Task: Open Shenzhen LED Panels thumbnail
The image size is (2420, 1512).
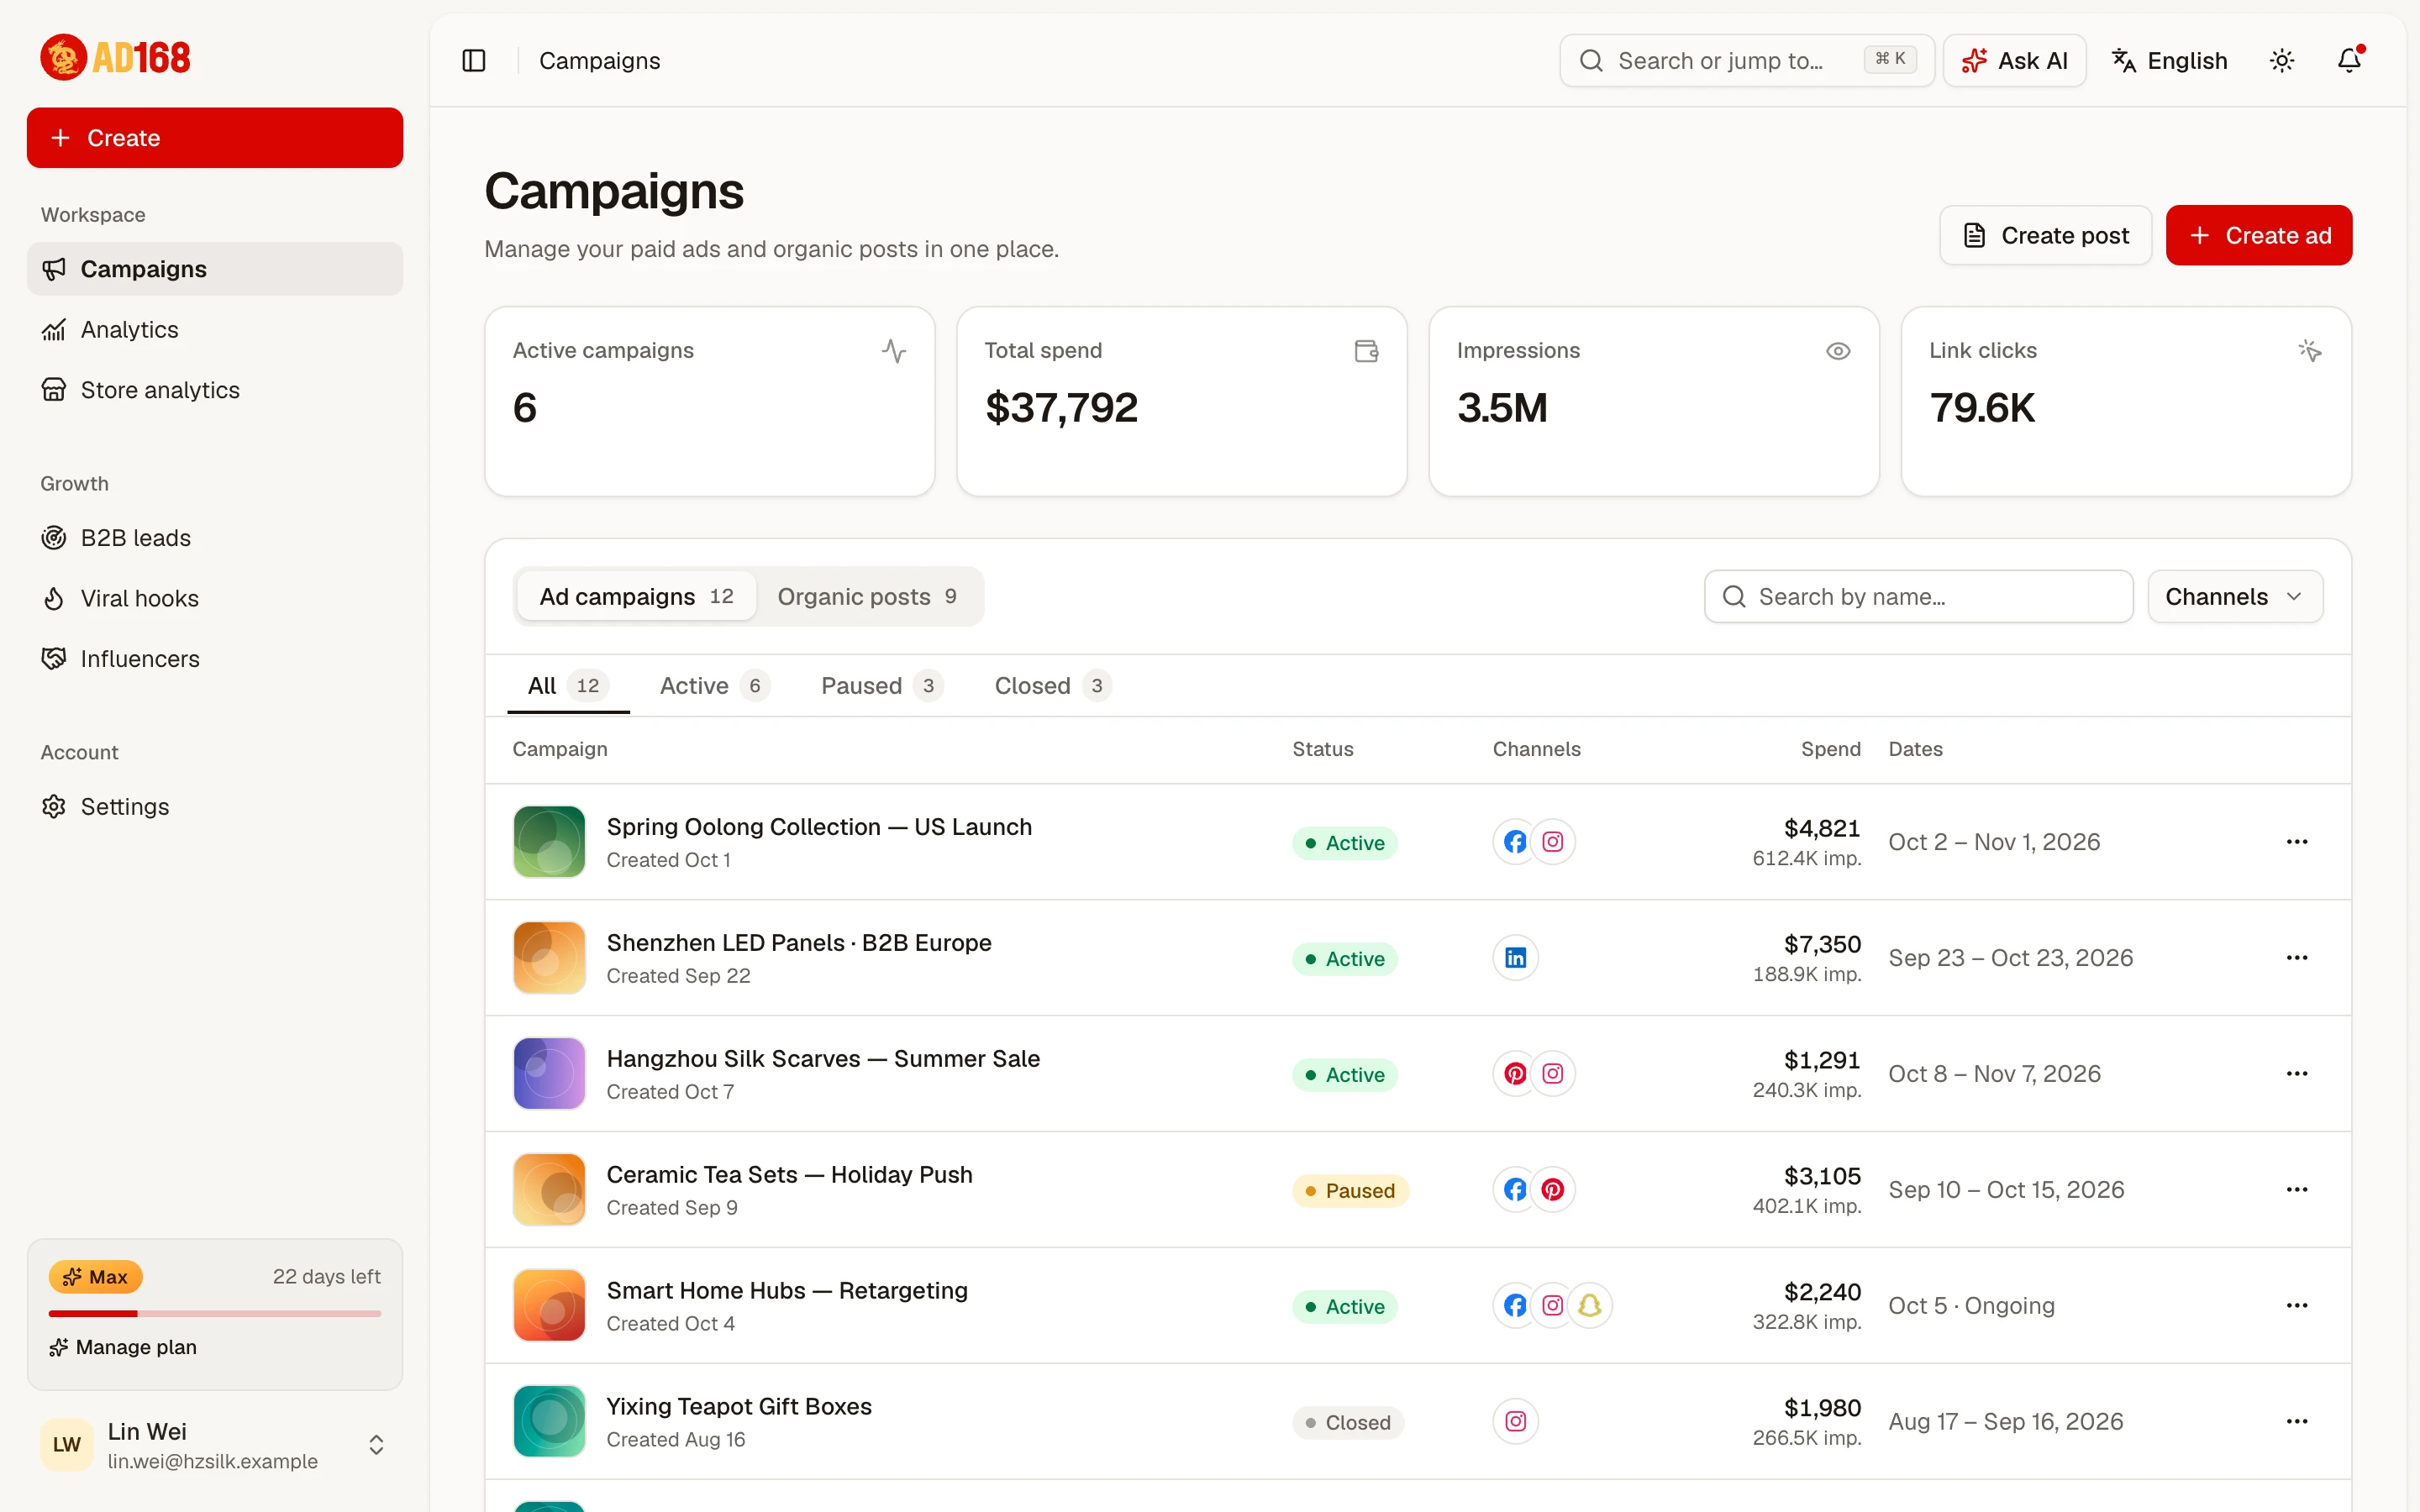Action: pos(549,958)
